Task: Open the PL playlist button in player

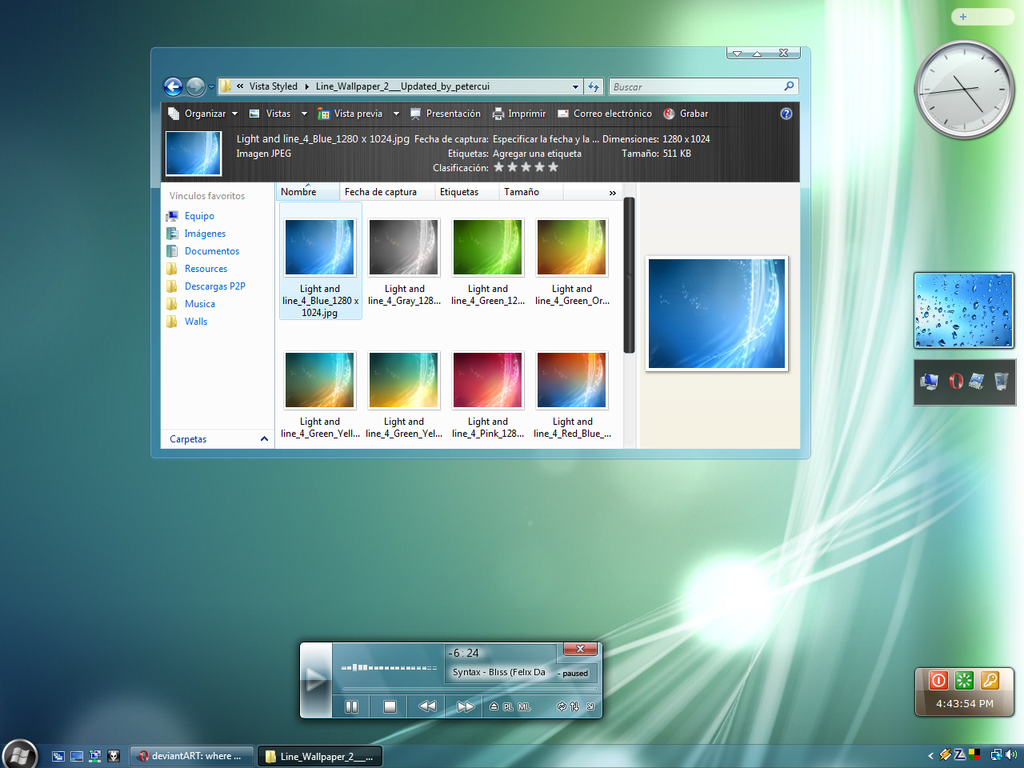Action: point(508,707)
